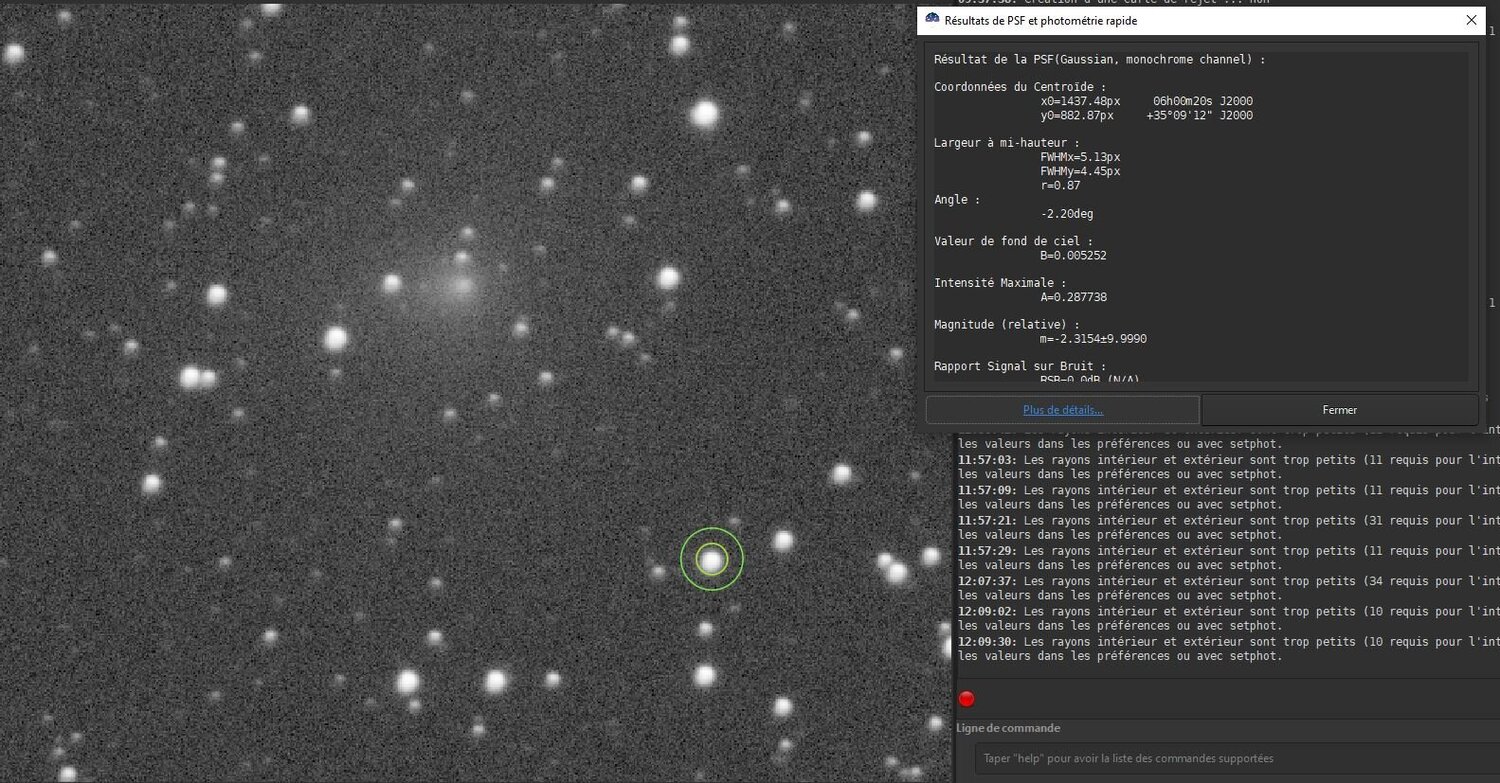Click the dialog title "Résultats de PSF et photométrie rapide"

(x=1041, y=20)
